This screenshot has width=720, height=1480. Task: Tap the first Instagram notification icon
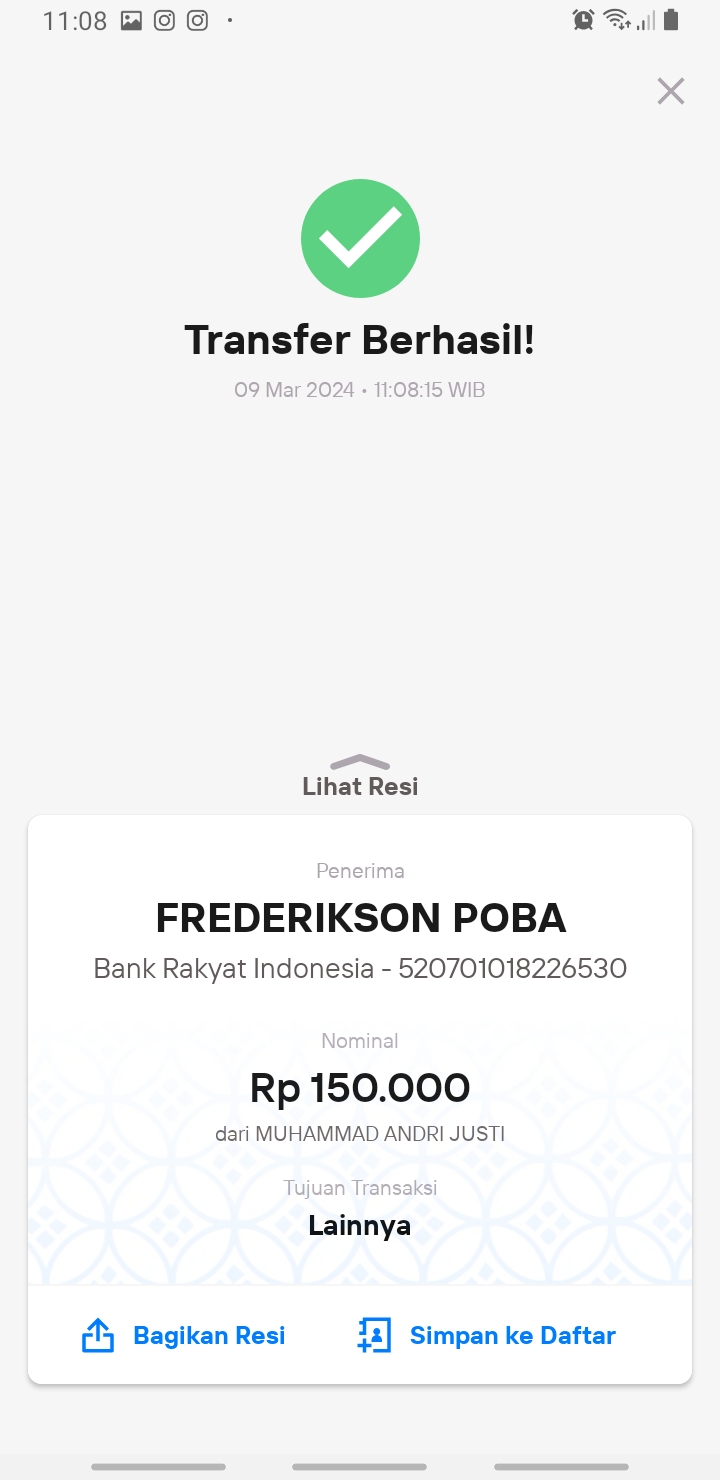click(x=164, y=20)
